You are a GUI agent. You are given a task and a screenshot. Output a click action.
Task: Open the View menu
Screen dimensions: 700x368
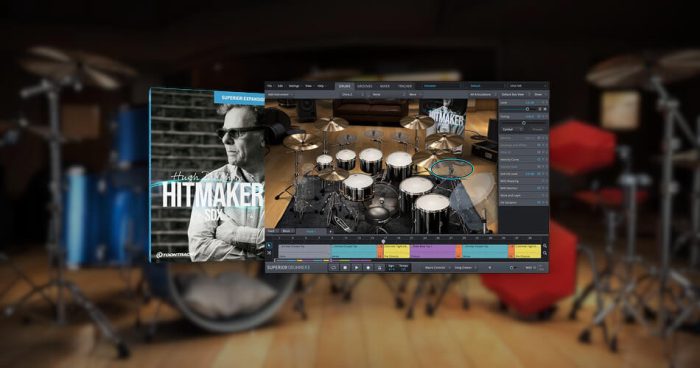tap(308, 86)
